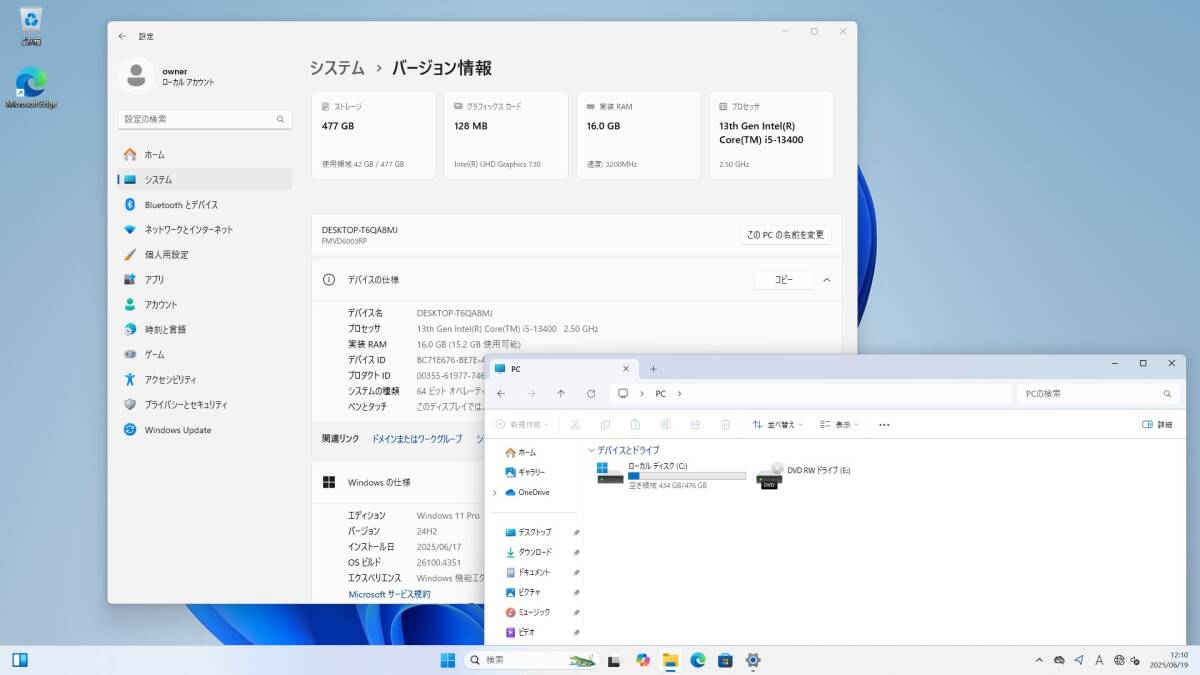Click the Microsoft Edge desktop shortcut
This screenshot has height=675, width=1200.
[x=31, y=88]
